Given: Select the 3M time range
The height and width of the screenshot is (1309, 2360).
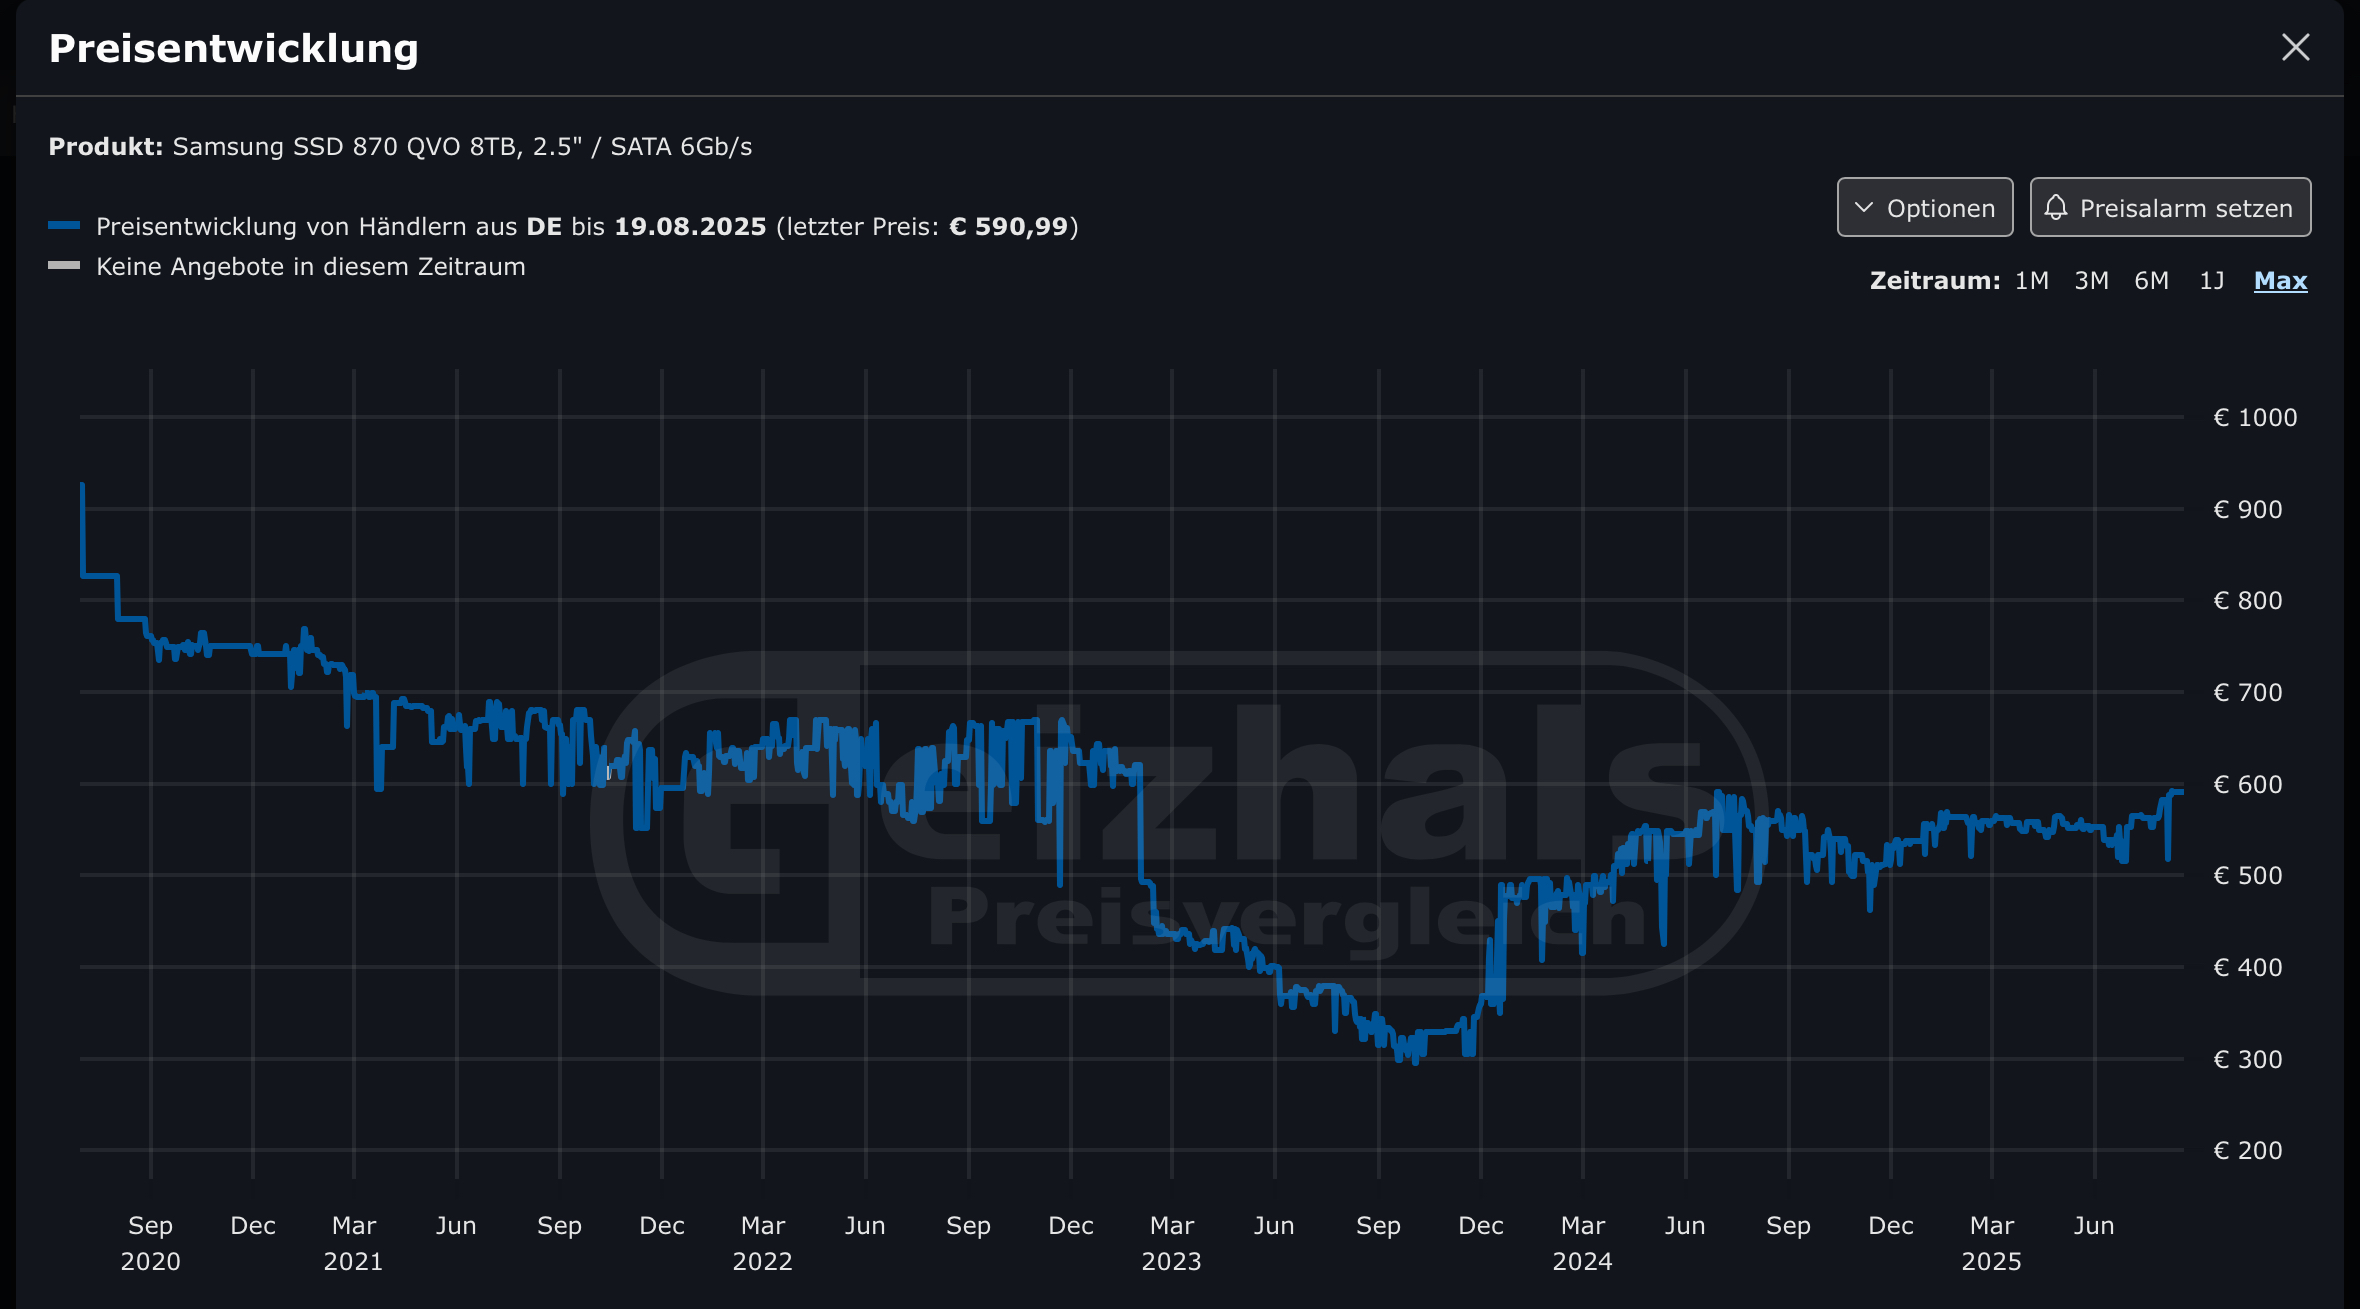Looking at the screenshot, I should point(2092,281).
